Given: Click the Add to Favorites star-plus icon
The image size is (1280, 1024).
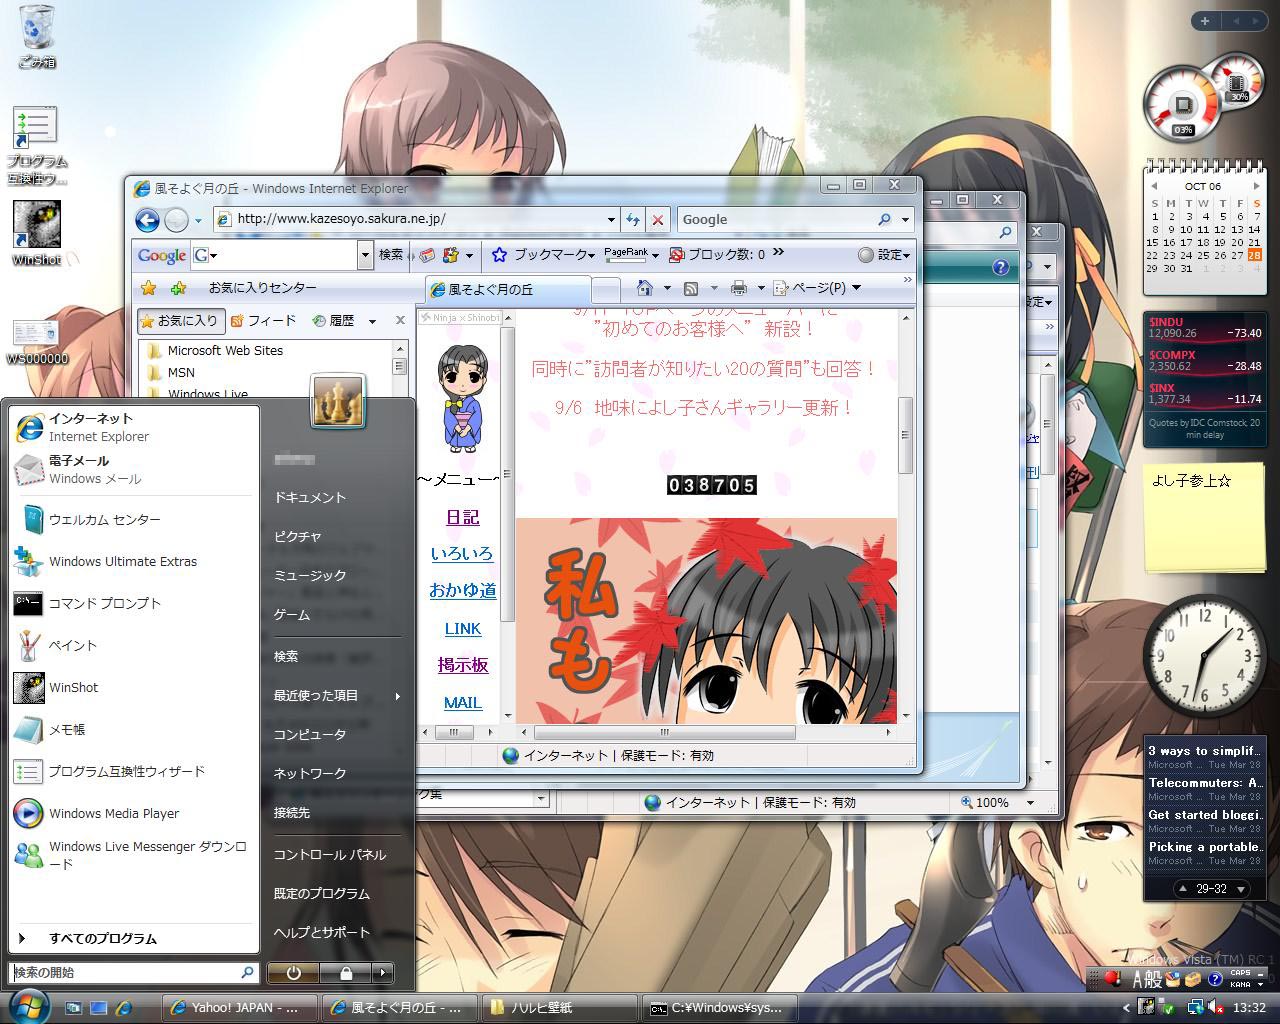Looking at the screenshot, I should (179, 288).
